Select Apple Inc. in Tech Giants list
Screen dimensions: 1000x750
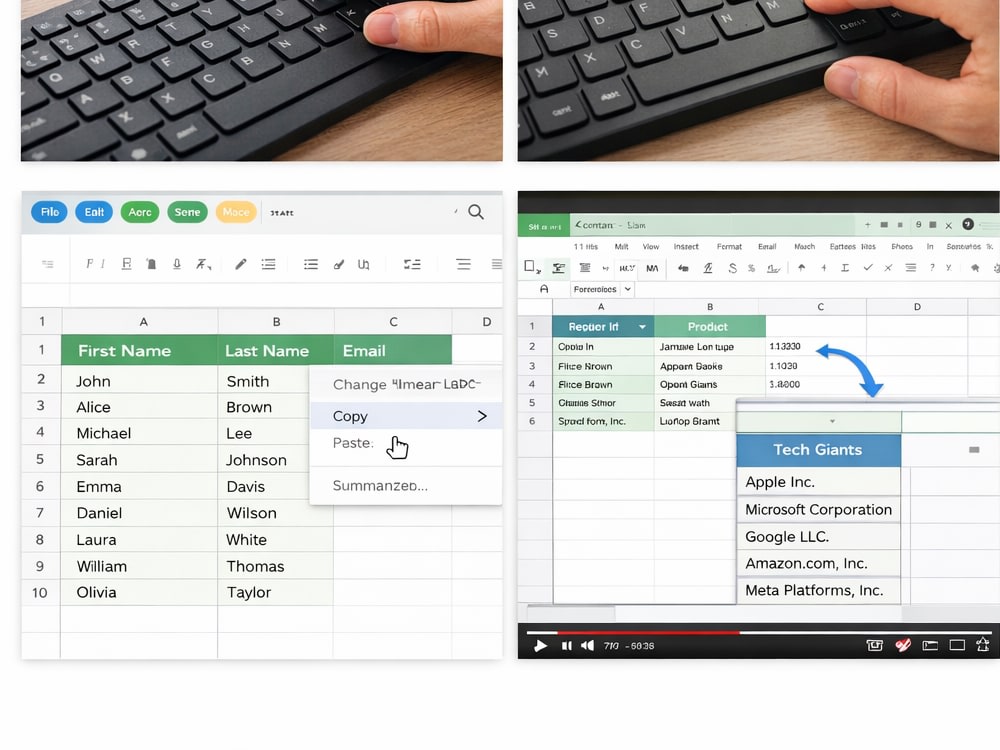point(818,482)
